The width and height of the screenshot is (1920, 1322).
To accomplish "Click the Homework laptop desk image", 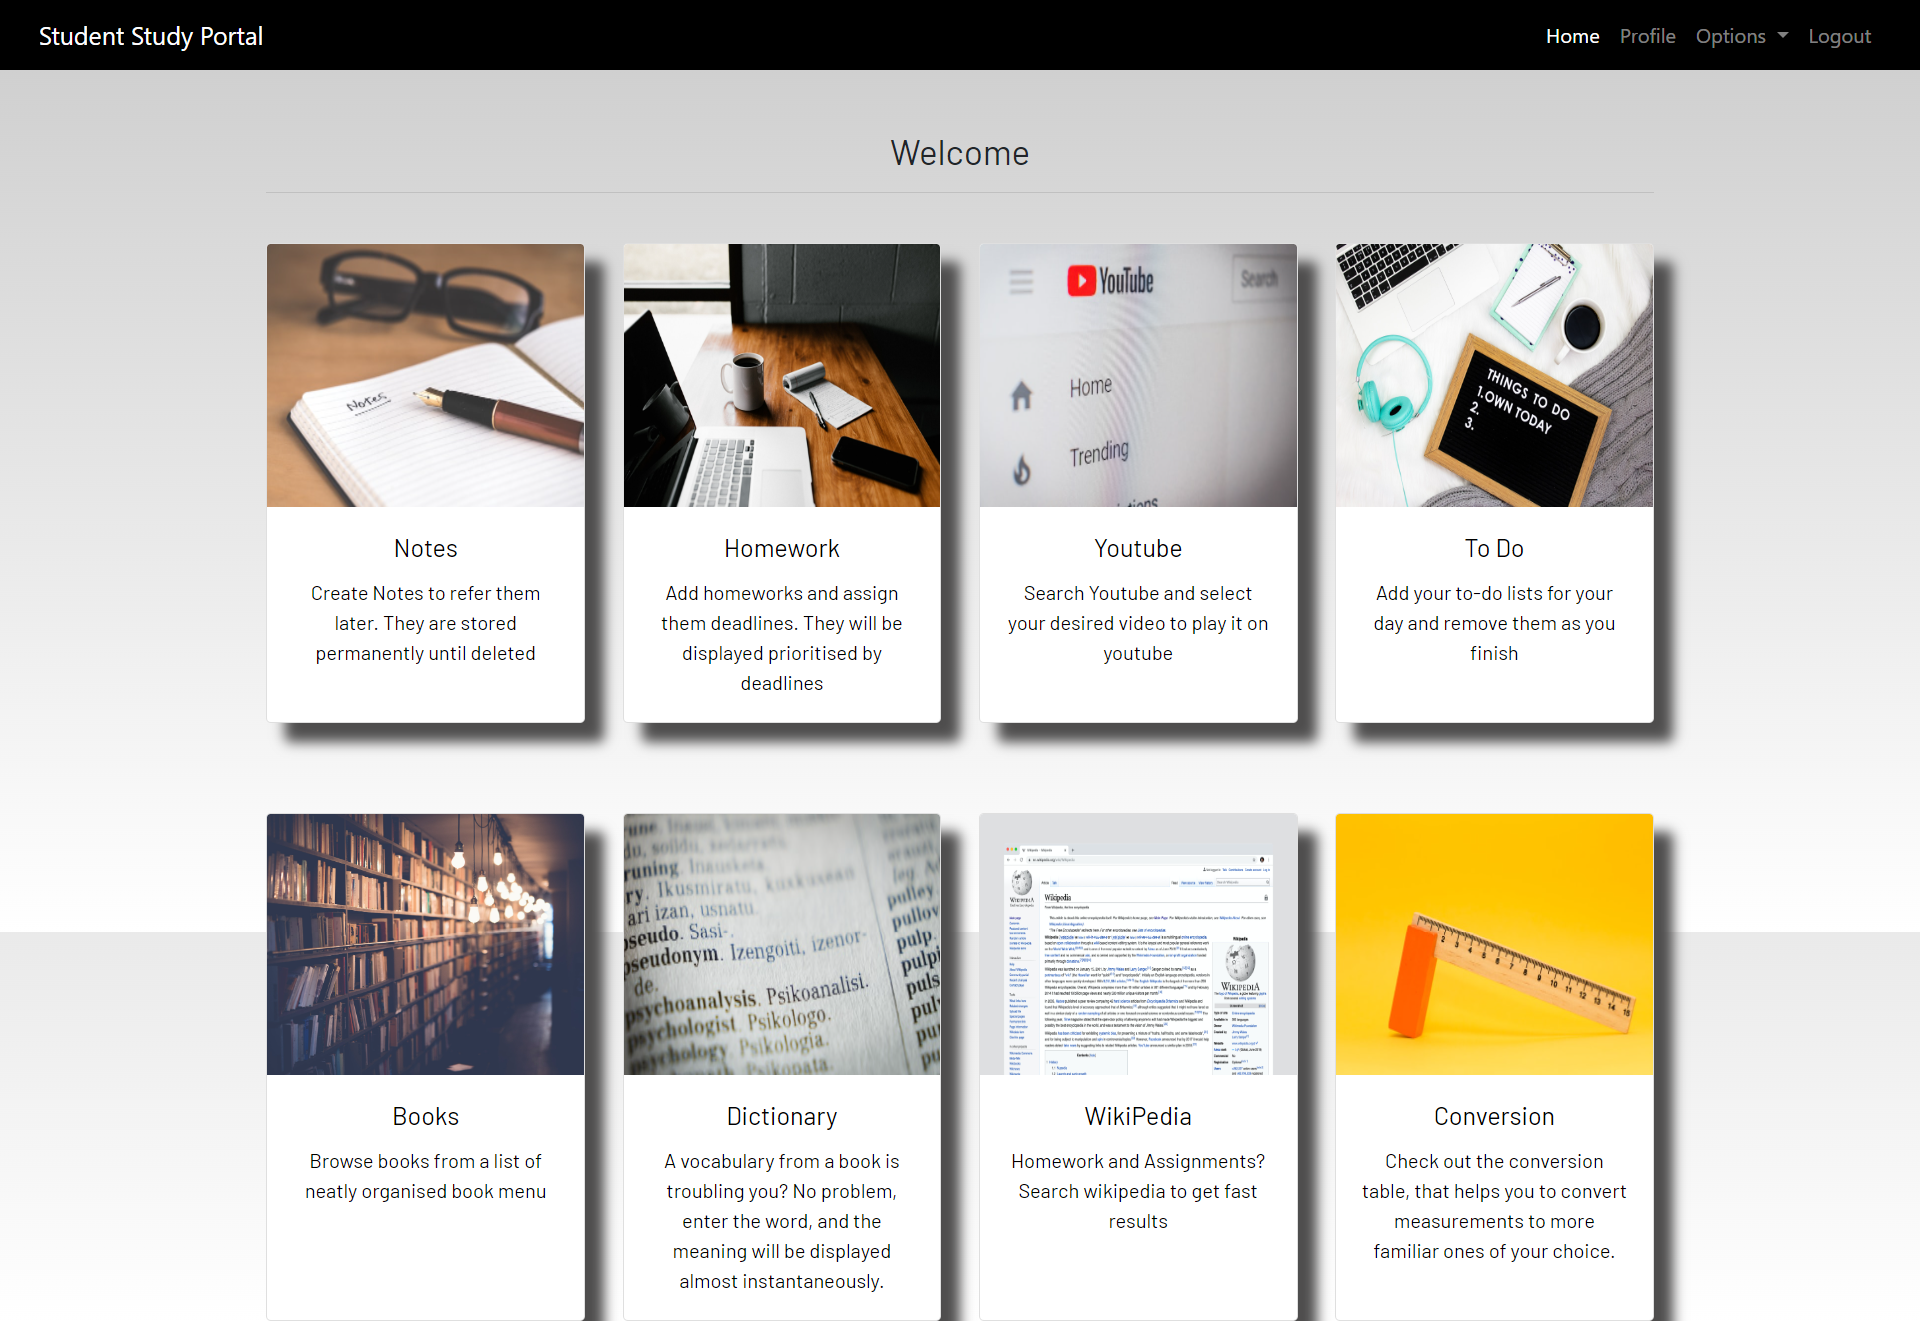I will [781, 375].
